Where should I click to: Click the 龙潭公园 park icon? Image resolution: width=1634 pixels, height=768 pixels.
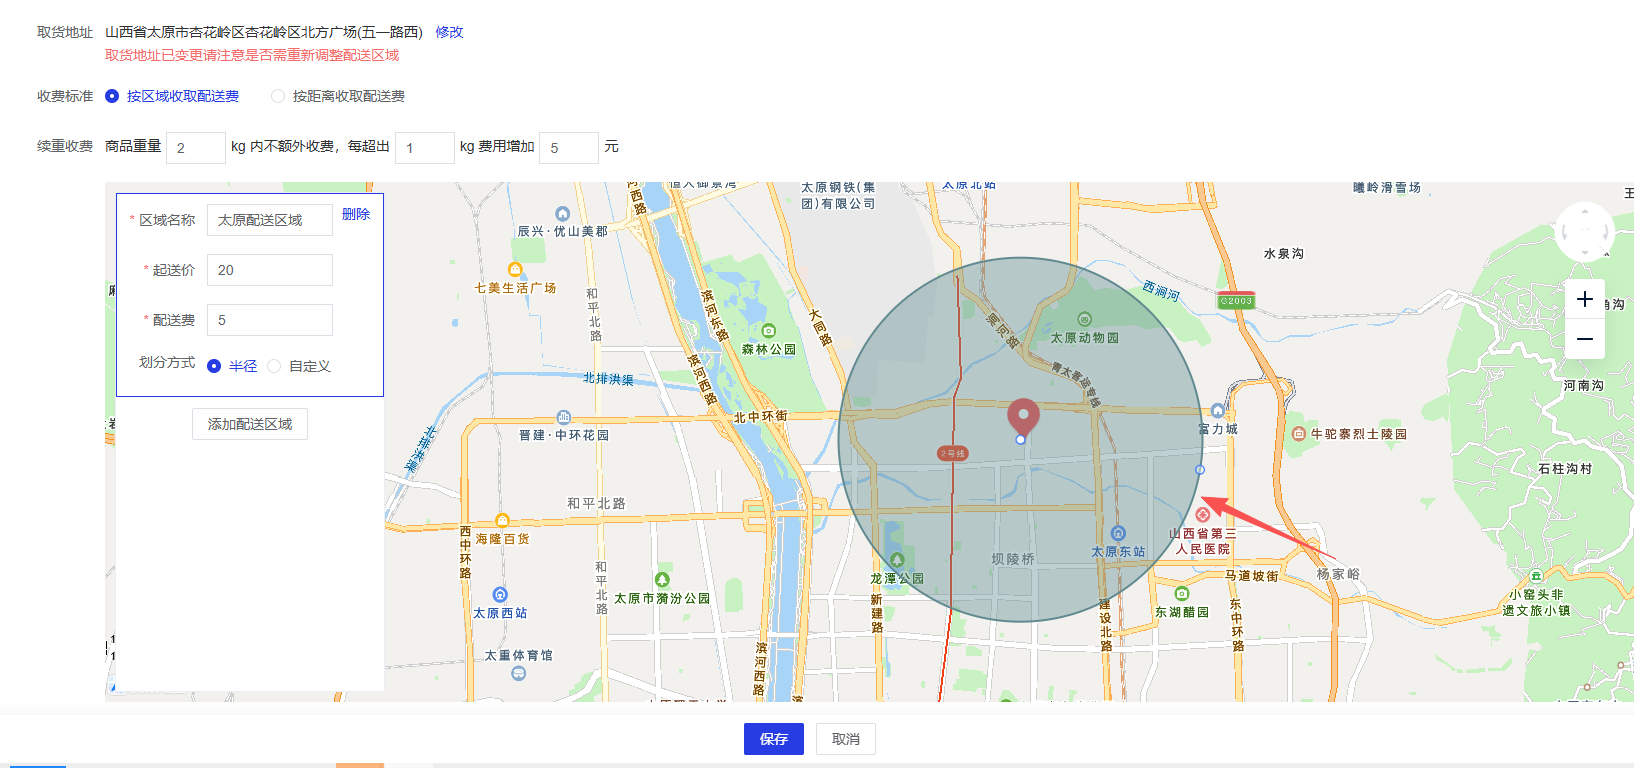click(x=897, y=561)
